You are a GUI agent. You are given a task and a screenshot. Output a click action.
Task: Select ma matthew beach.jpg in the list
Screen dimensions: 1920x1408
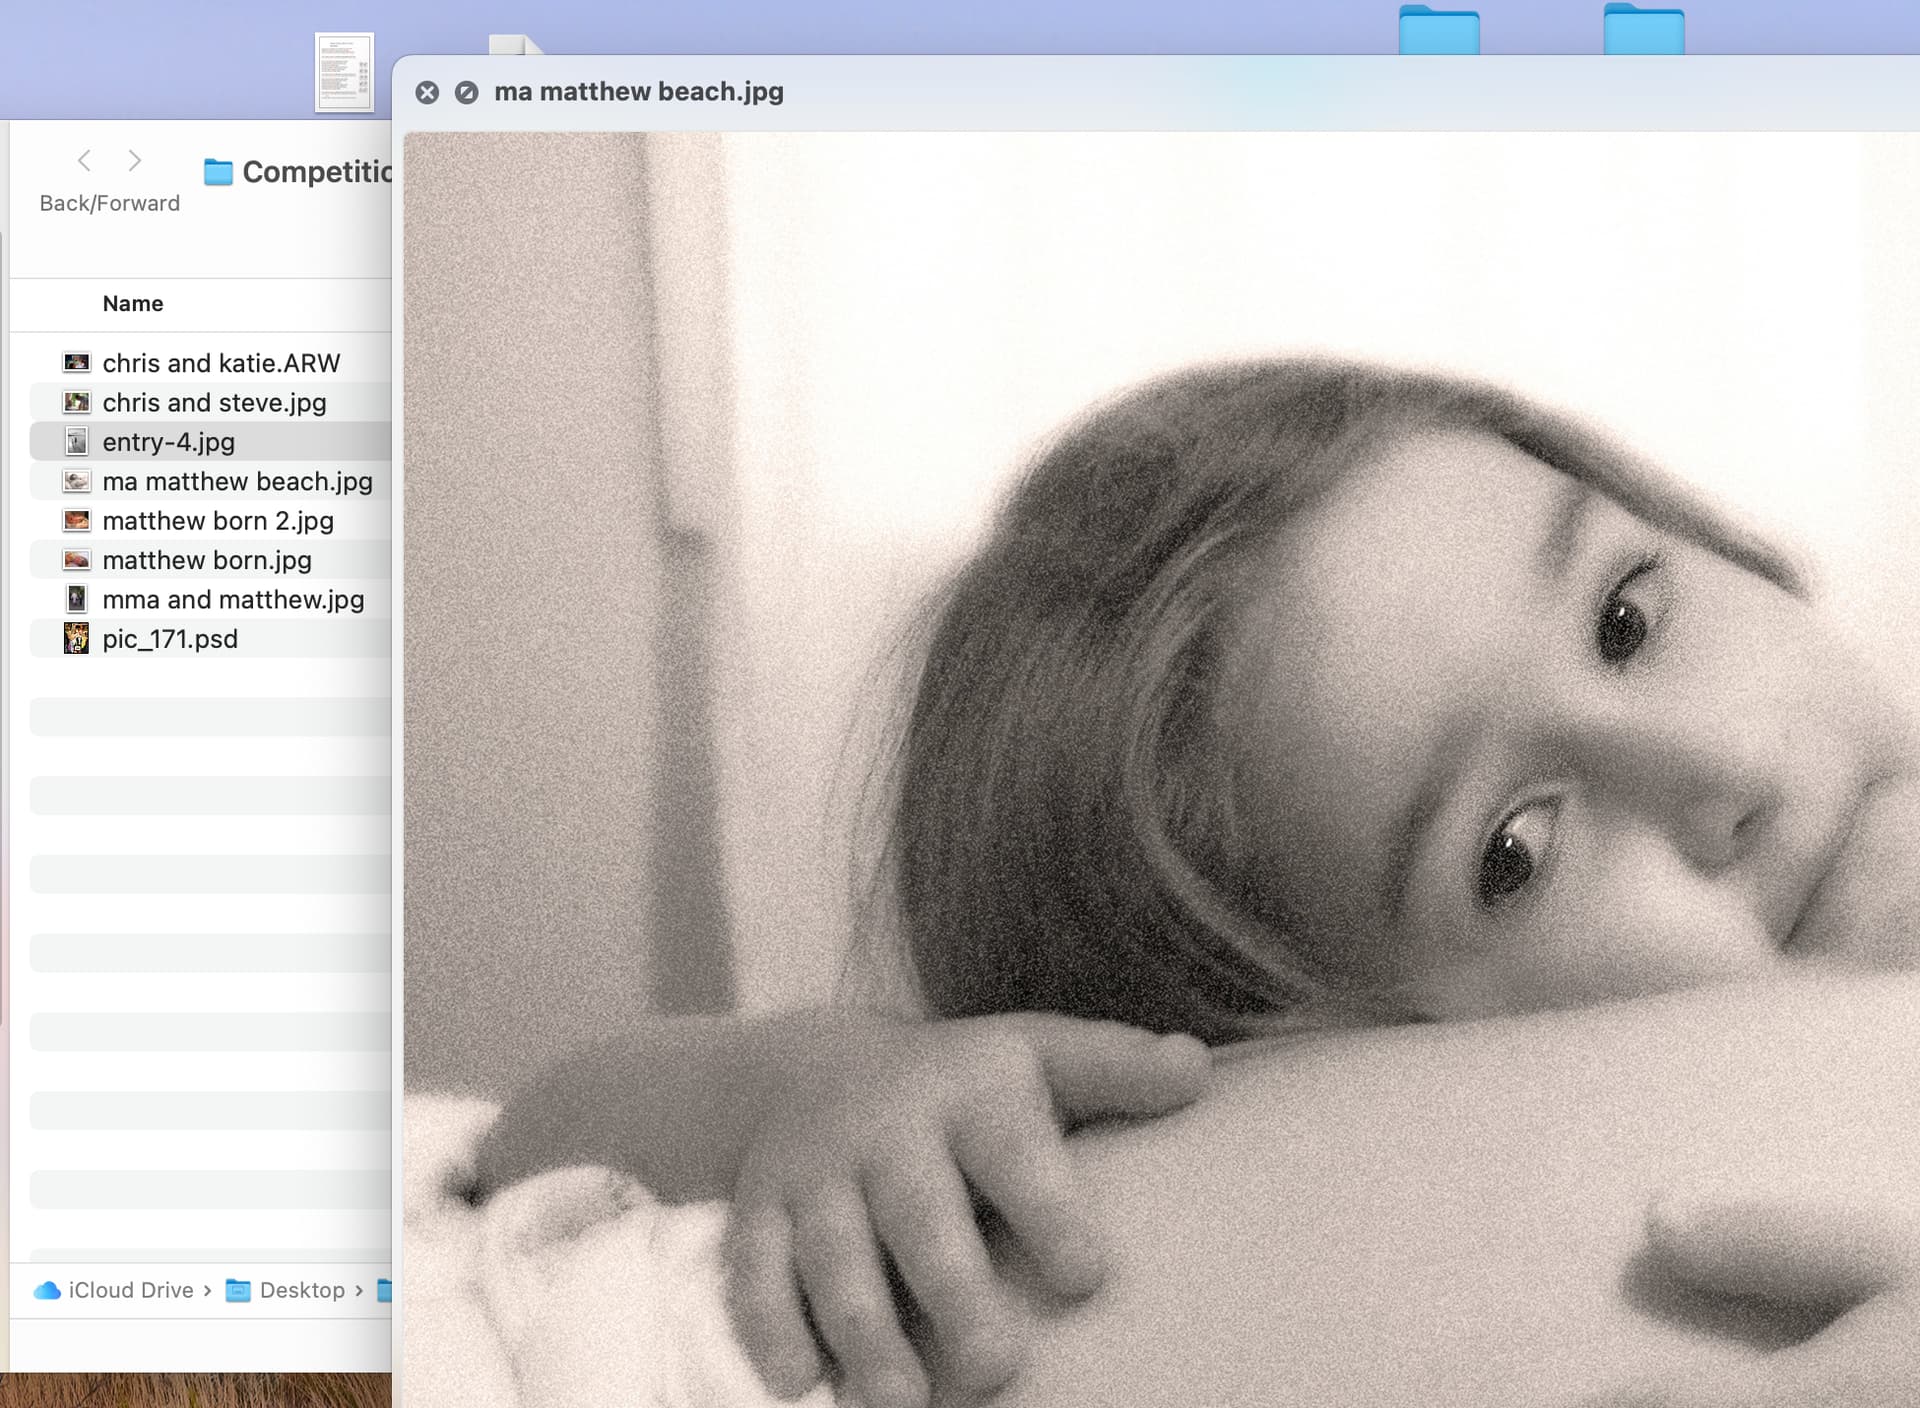point(237,481)
